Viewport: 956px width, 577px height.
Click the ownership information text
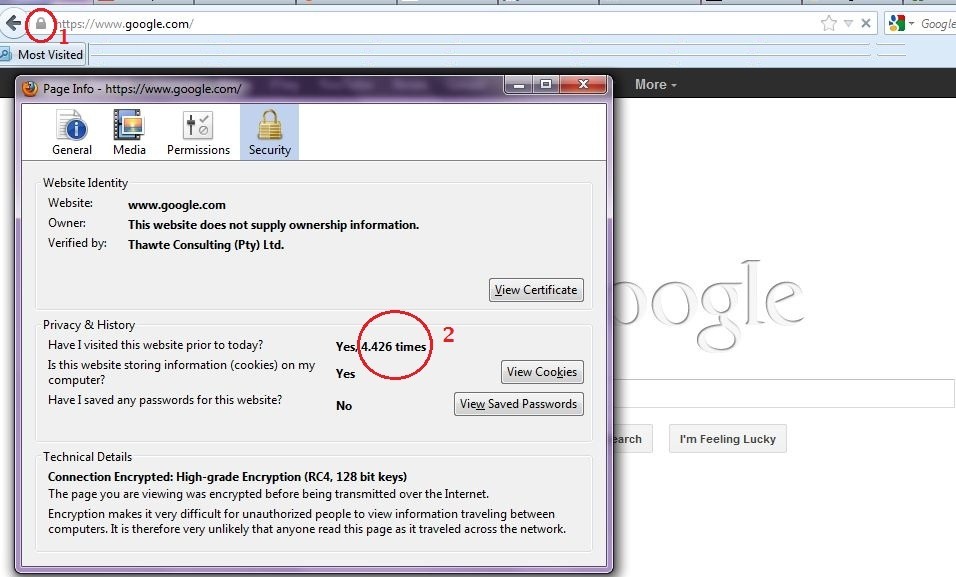(x=273, y=225)
